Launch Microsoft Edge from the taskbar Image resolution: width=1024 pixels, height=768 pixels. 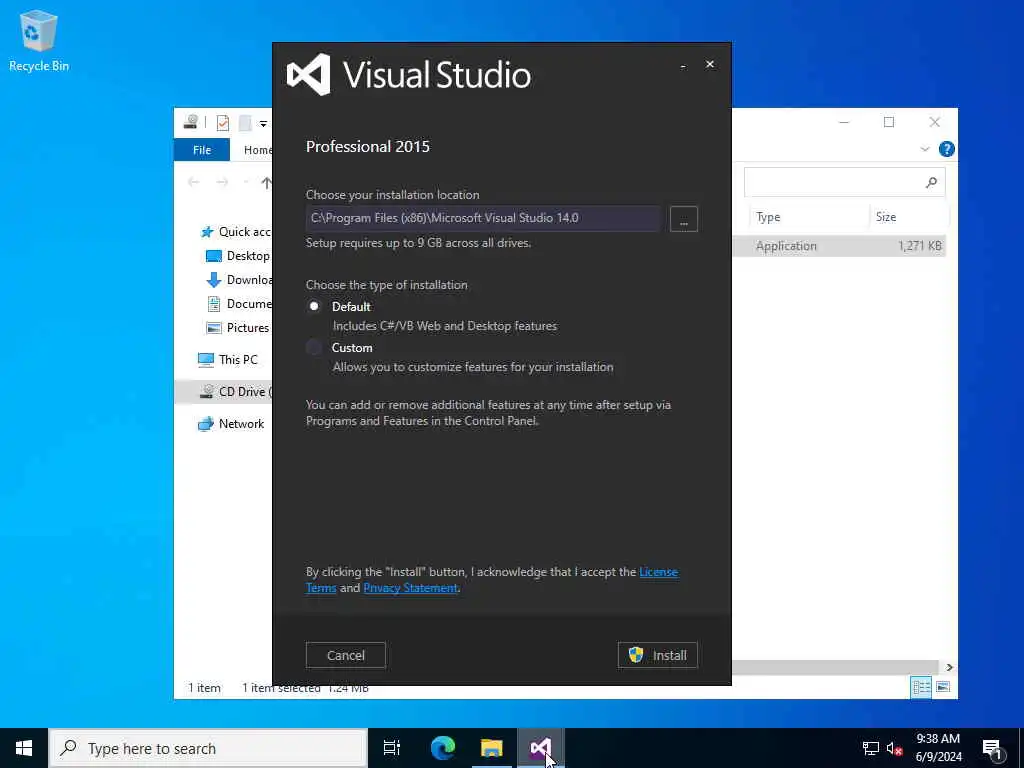[x=442, y=748]
